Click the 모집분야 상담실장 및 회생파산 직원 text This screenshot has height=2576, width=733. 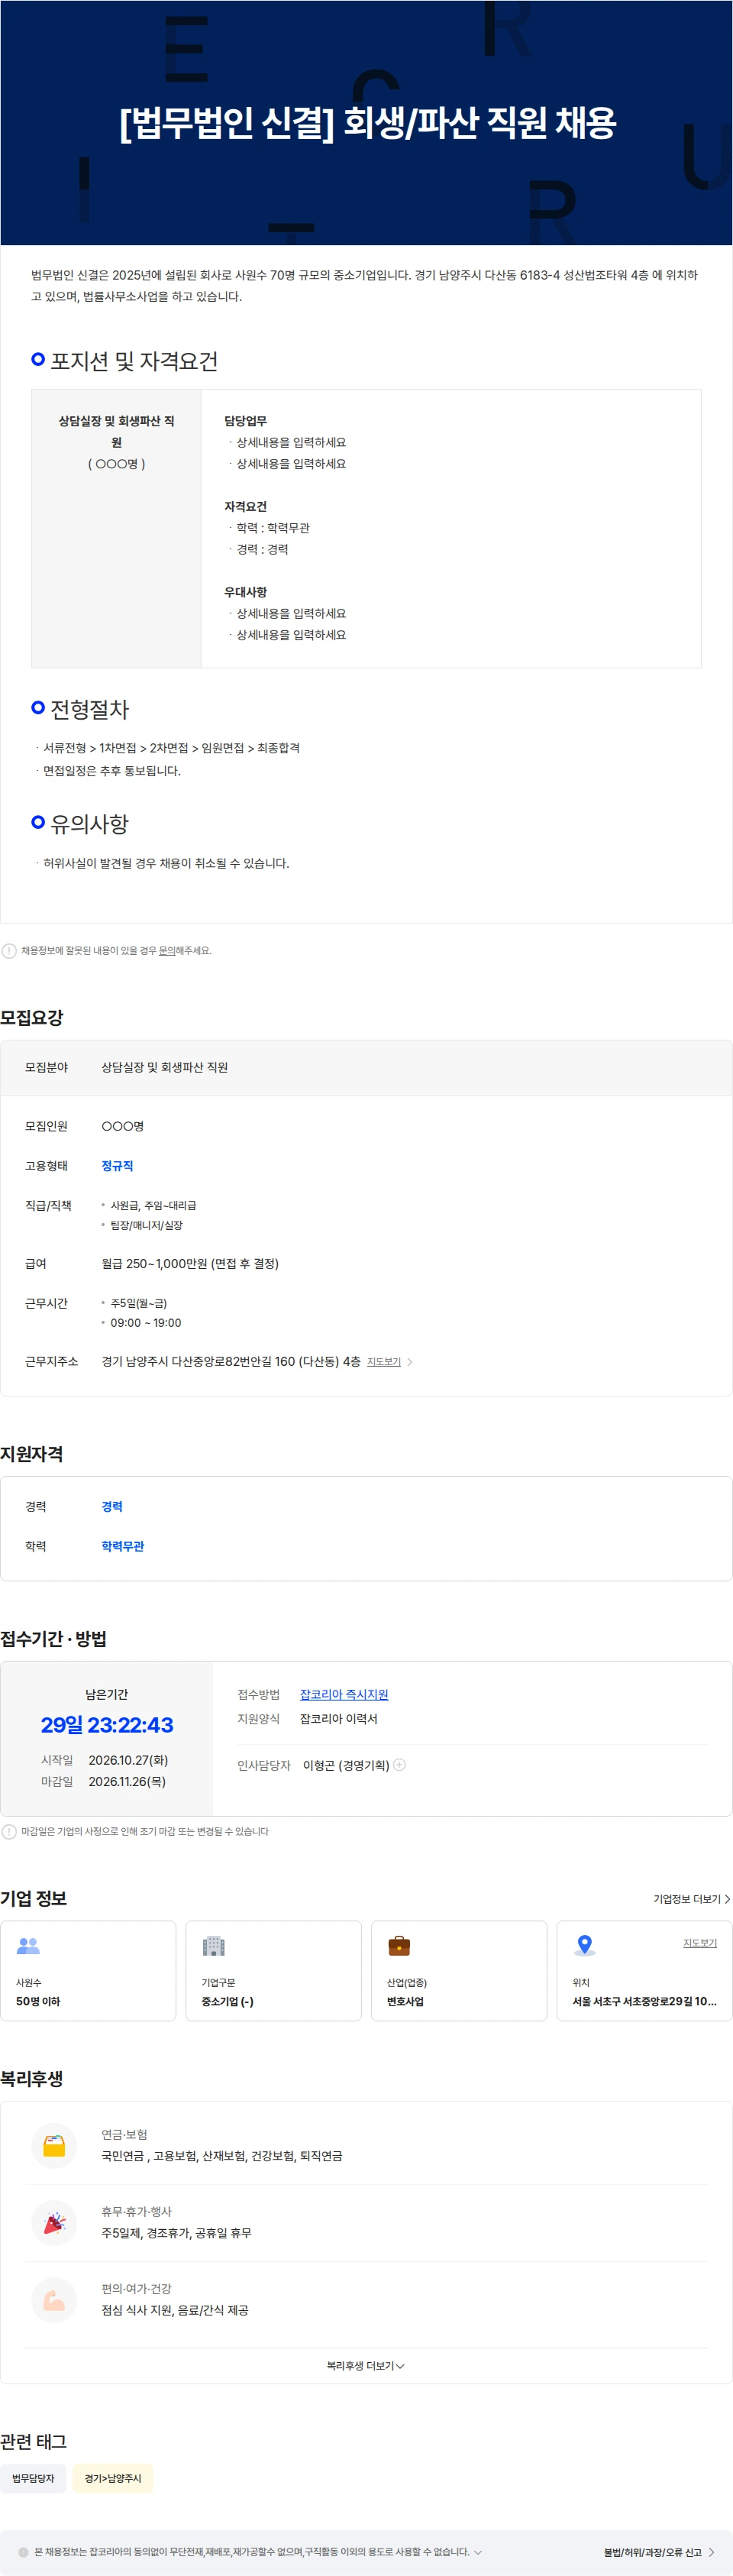point(165,1068)
